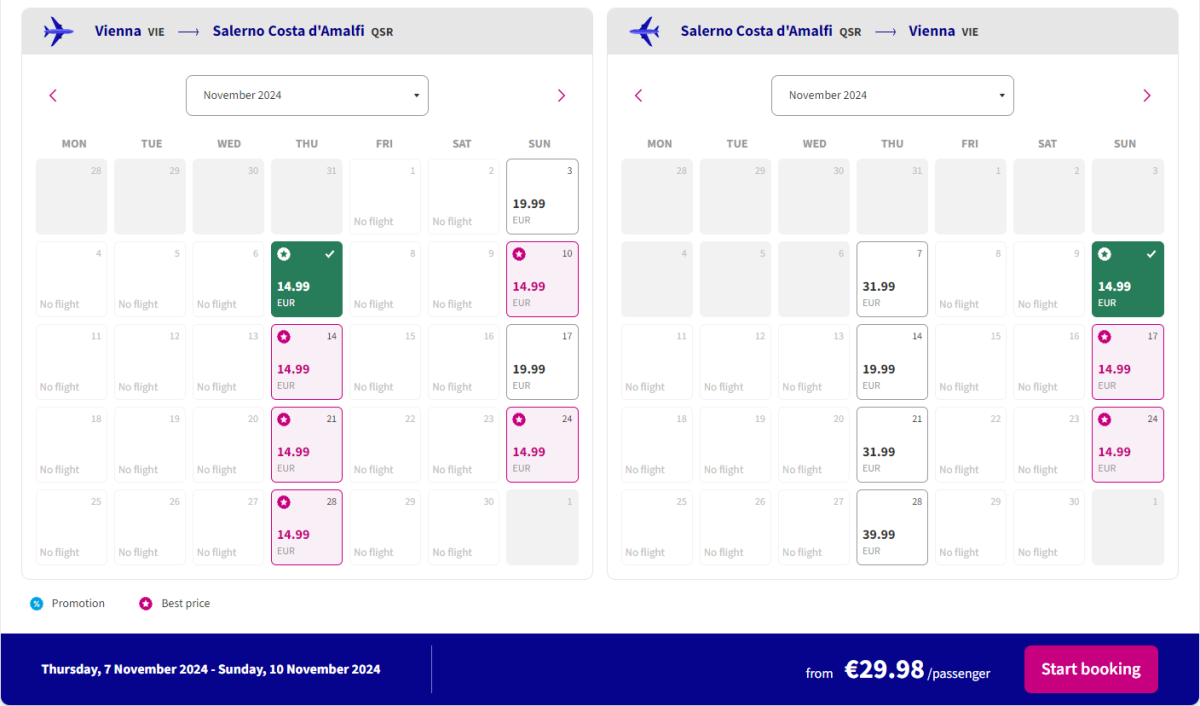Go to next month in outbound calendar
Image resolution: width=1200 pixels, height=706 pixels.
(x=561, y=96)
